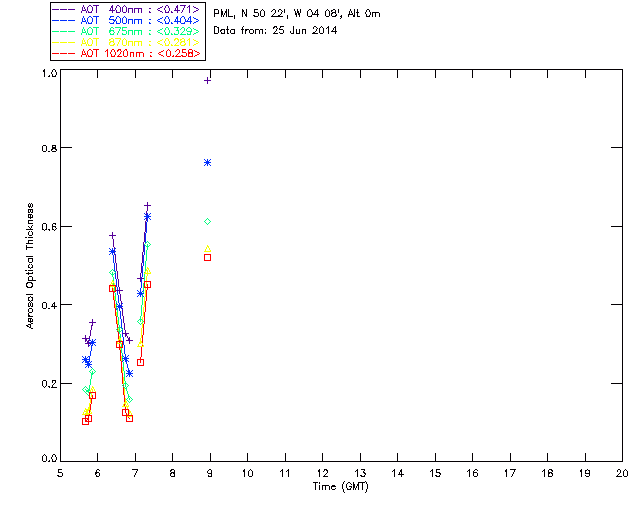Click the PML station location text
This screenshot has height=512, width=640.
tap(297, 14)
